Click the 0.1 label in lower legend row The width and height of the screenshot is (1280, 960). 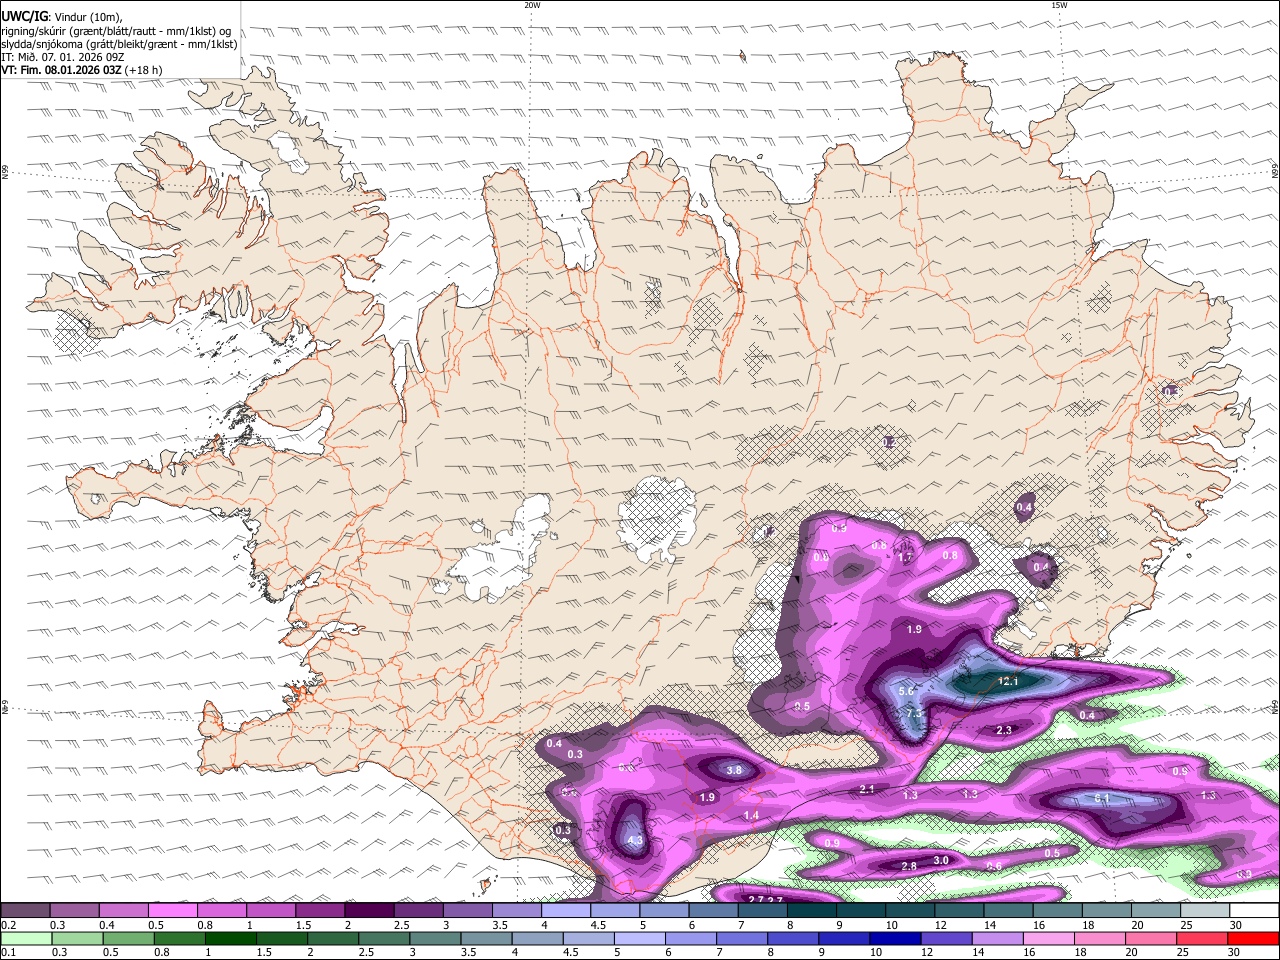pos(8,952)
